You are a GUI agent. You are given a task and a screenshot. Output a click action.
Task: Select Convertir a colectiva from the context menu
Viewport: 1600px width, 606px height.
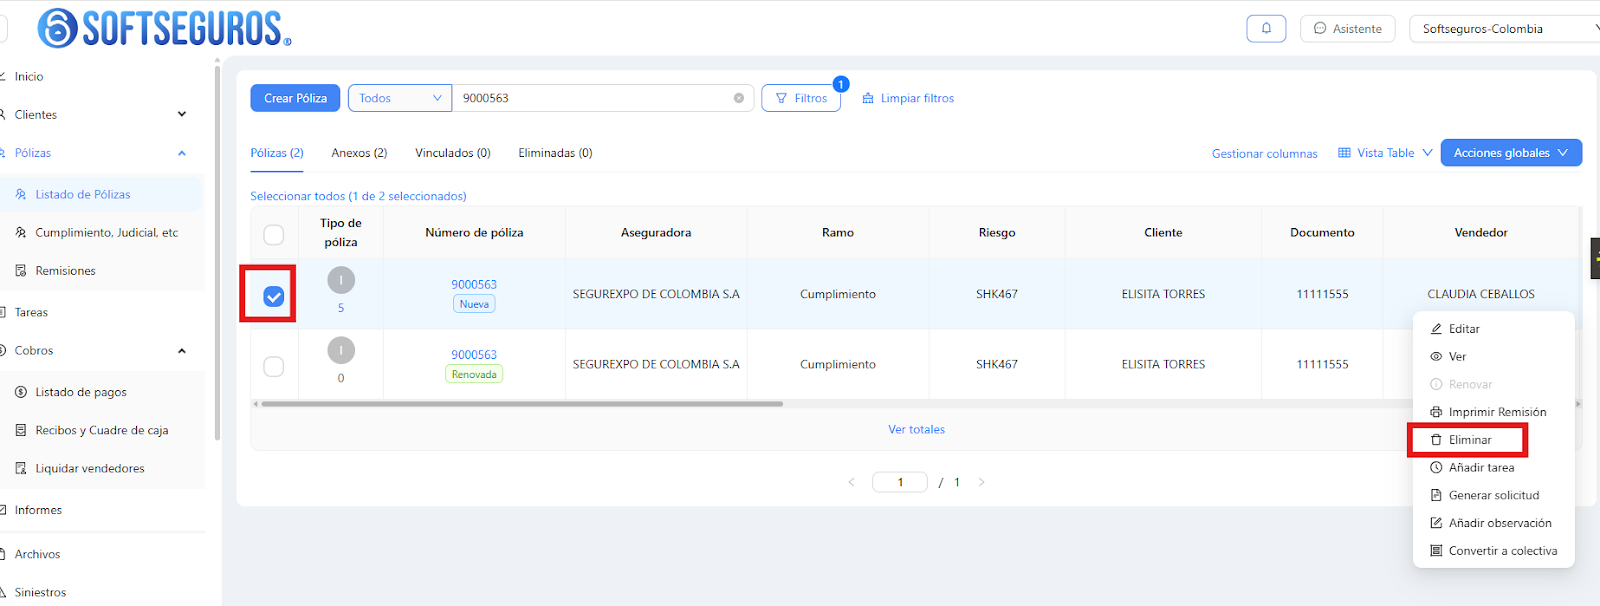point(1494,551)
